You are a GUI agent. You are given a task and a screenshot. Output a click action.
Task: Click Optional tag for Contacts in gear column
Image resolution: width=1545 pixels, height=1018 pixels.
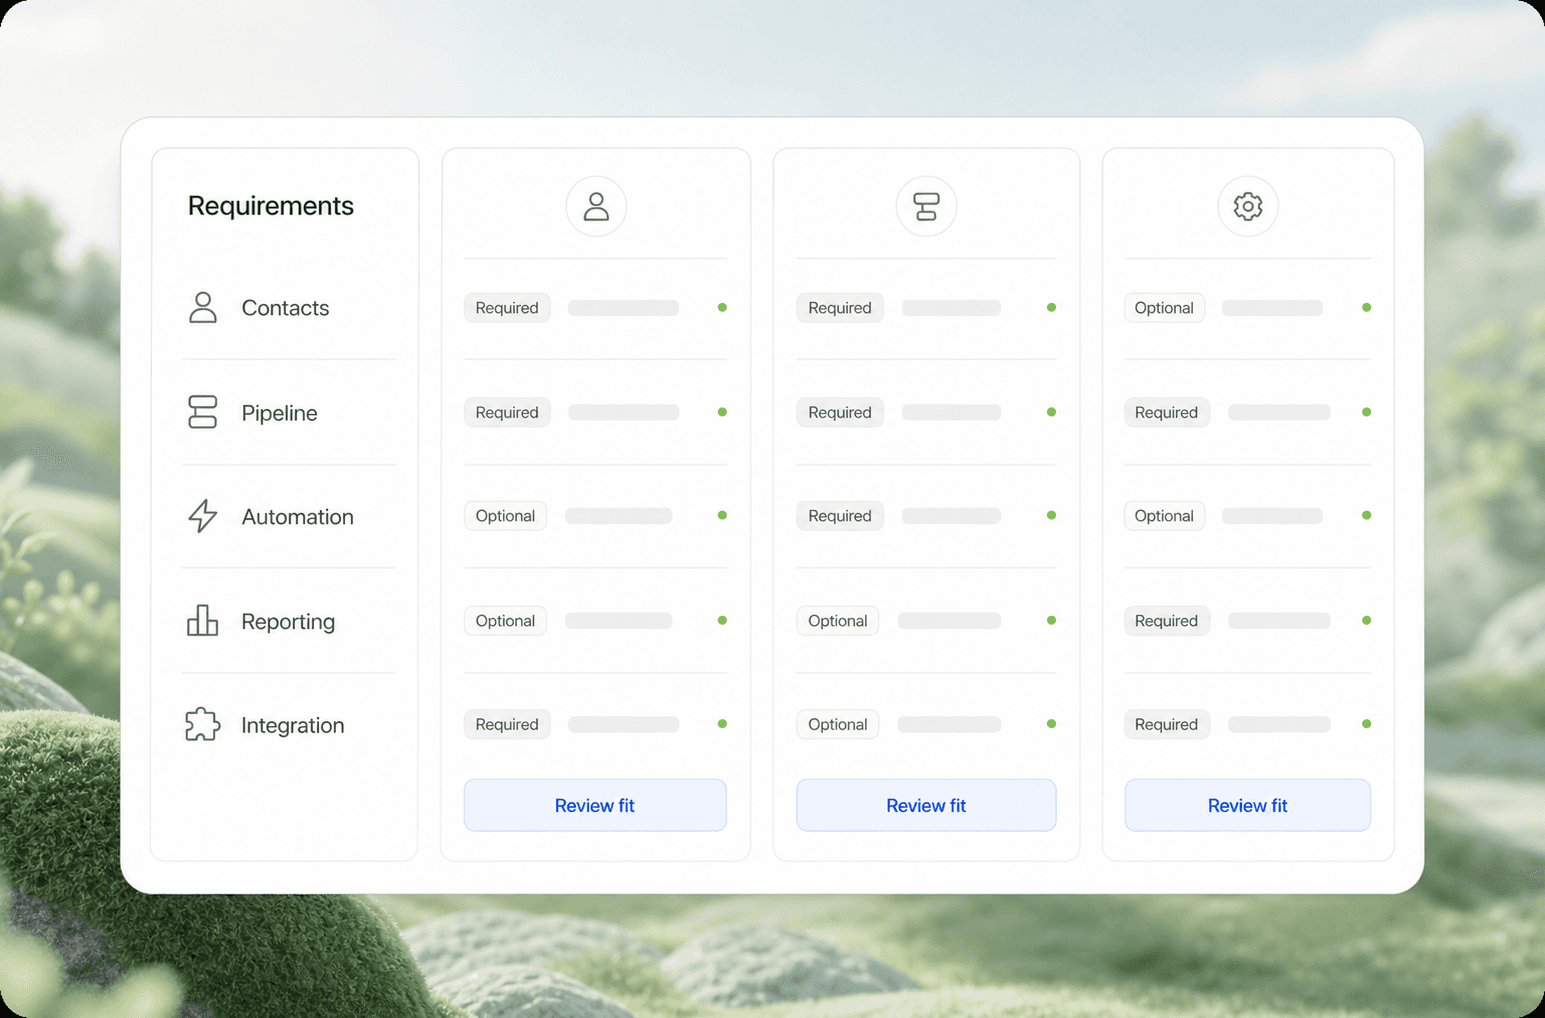pyautogui.click(x=1164, y=308)
